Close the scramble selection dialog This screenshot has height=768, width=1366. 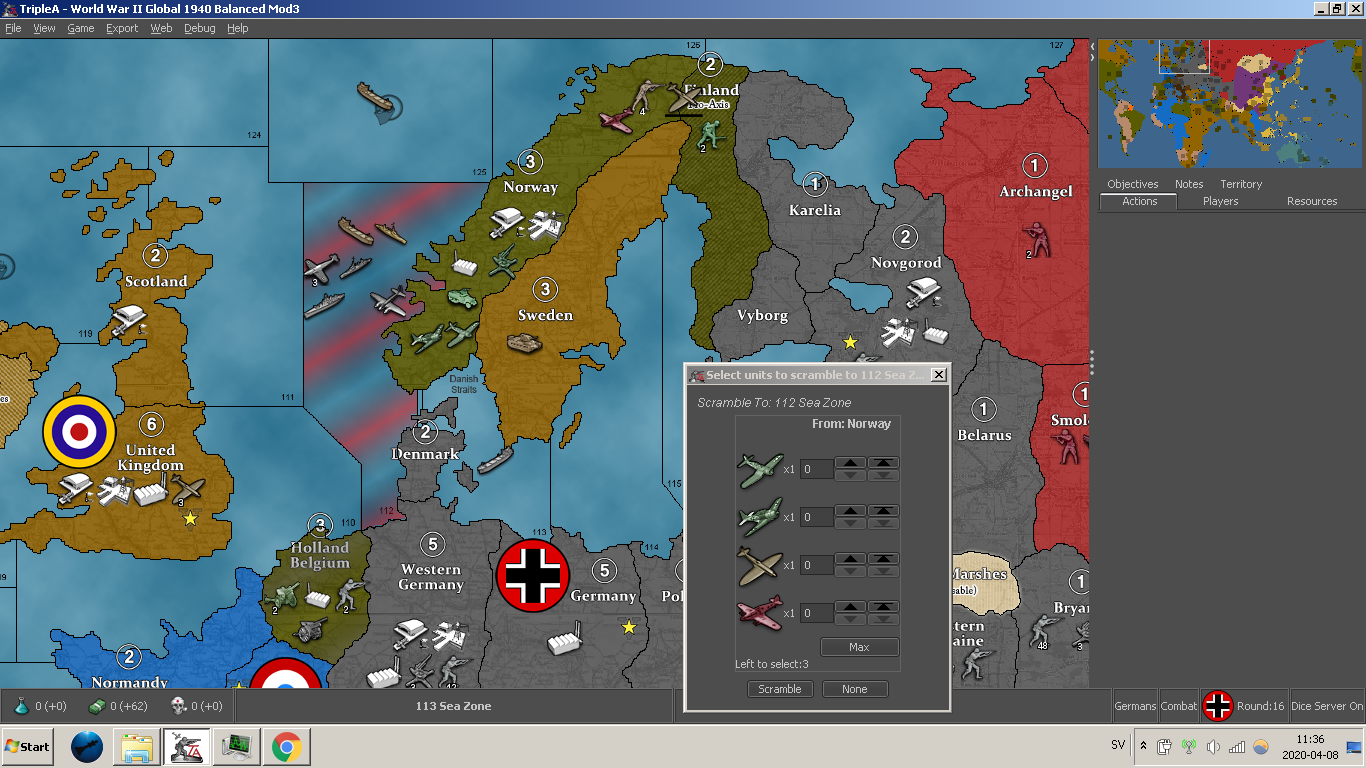click(x=937, y=375)
